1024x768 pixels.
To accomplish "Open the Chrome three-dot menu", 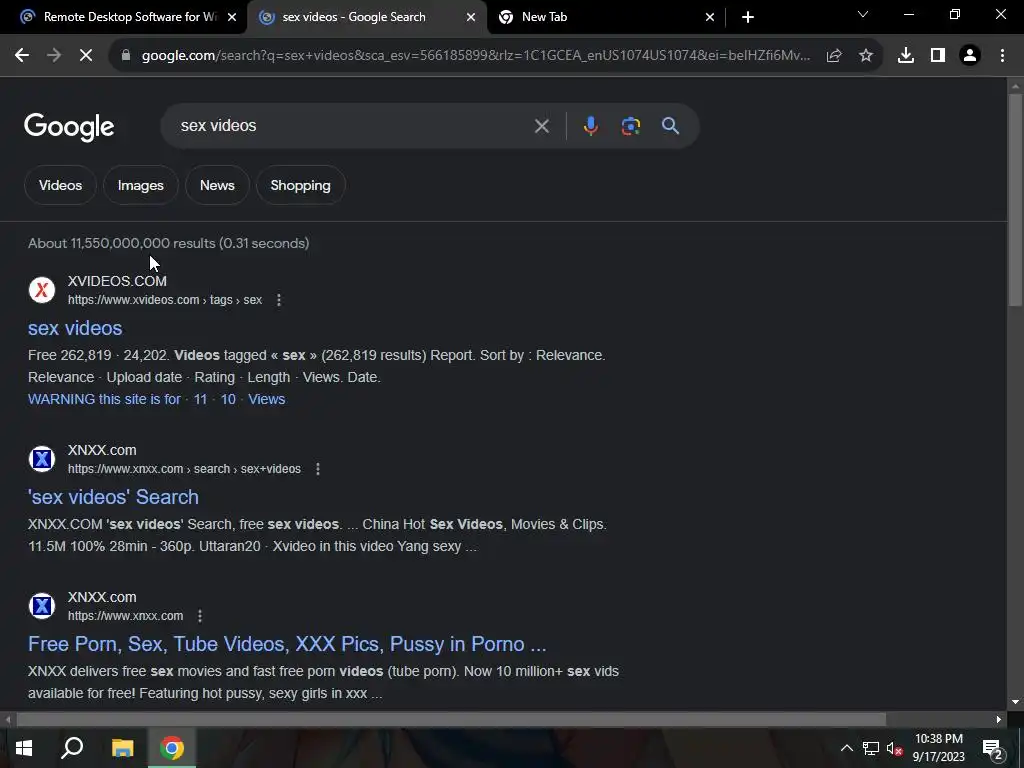I will tap(1002, 56).
